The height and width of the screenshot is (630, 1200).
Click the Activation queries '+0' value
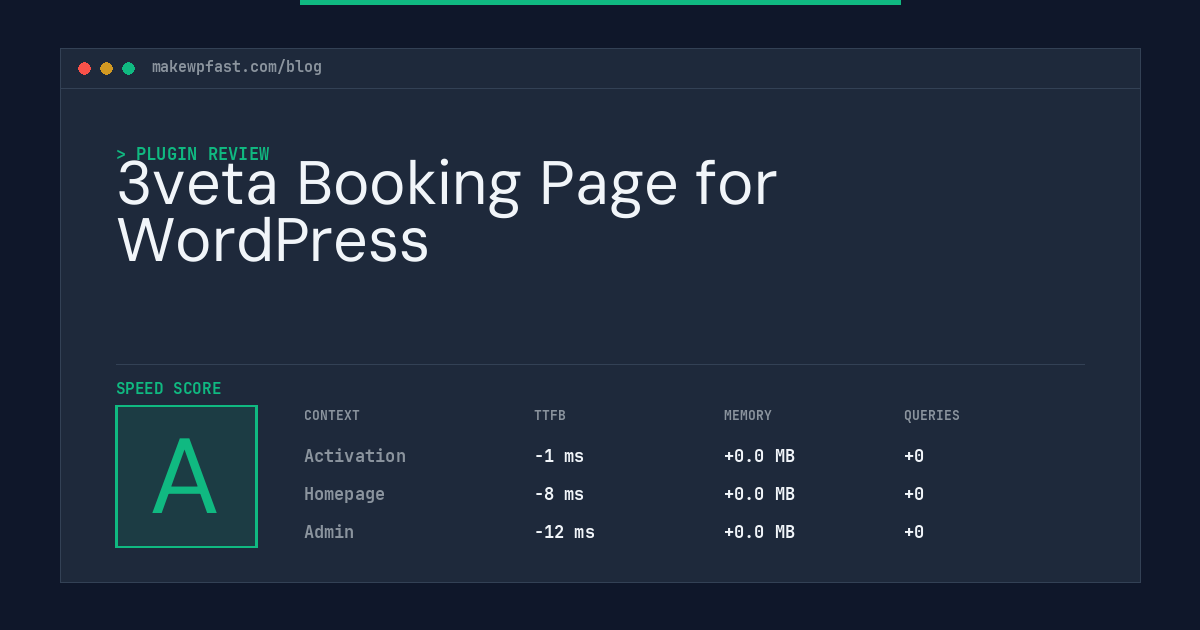click(914, 456)
